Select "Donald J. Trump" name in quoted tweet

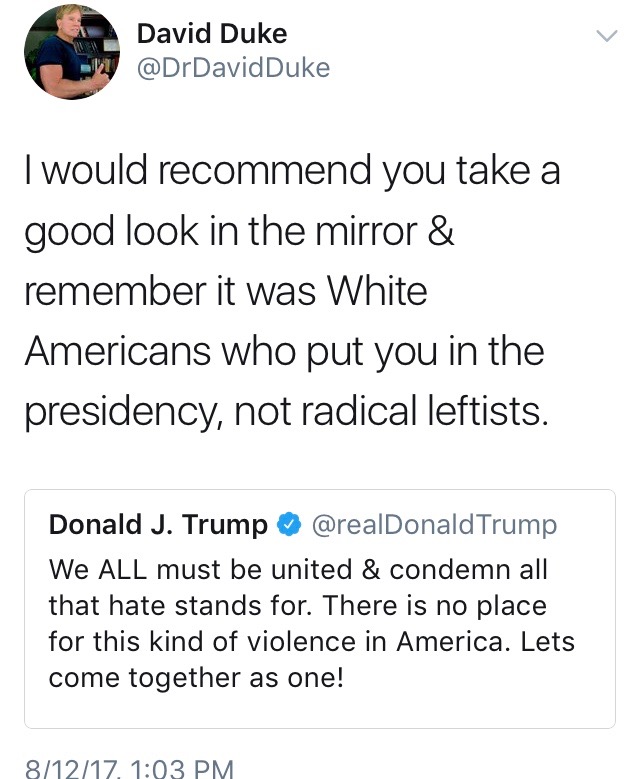158,524
